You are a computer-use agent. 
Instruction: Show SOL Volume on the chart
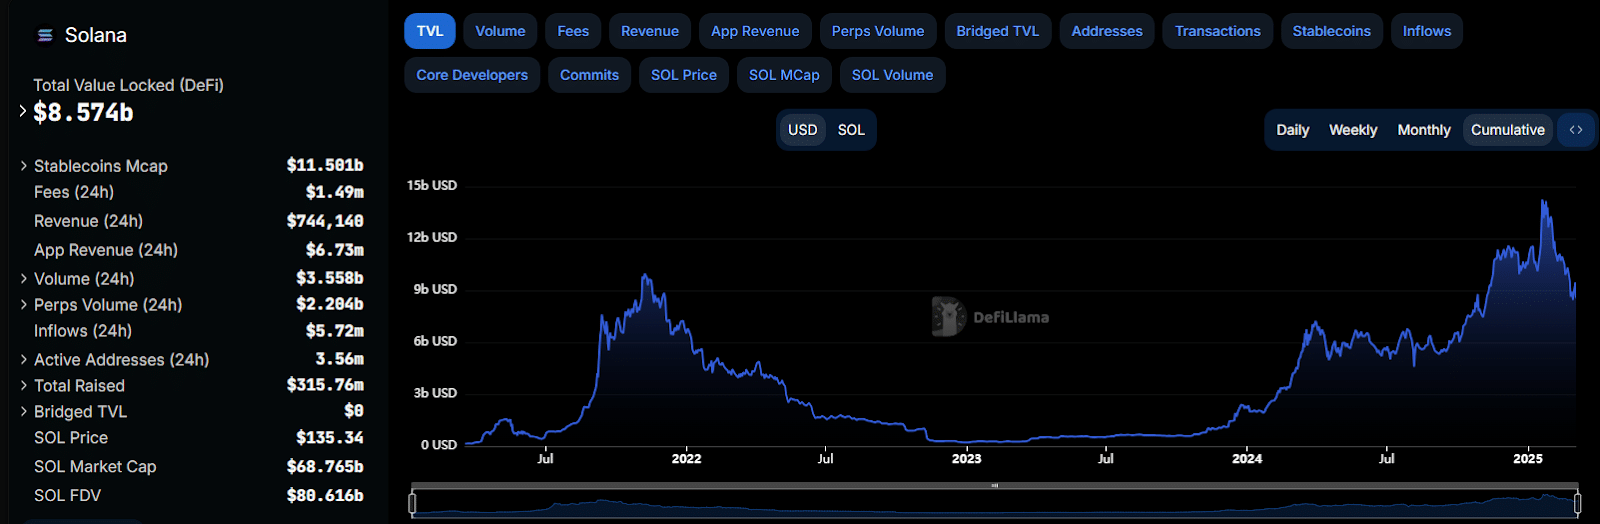pyautogui.click(x=892, y=75)
